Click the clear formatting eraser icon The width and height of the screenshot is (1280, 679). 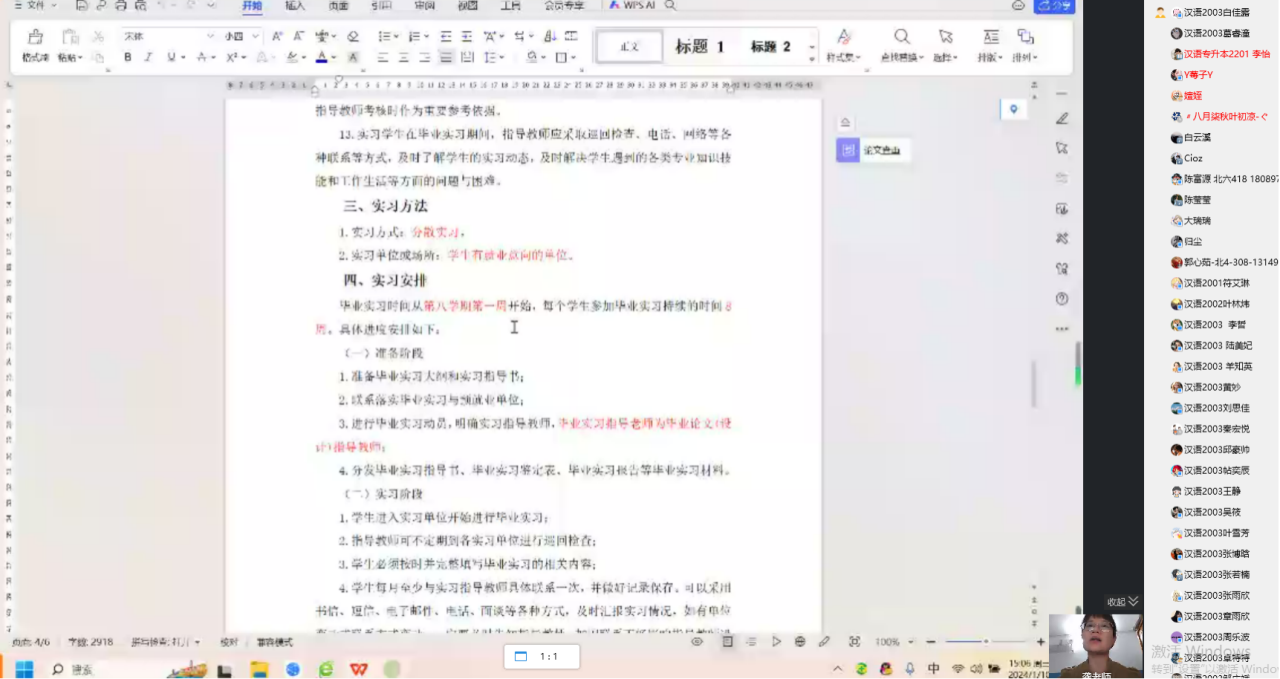[352, 36]
